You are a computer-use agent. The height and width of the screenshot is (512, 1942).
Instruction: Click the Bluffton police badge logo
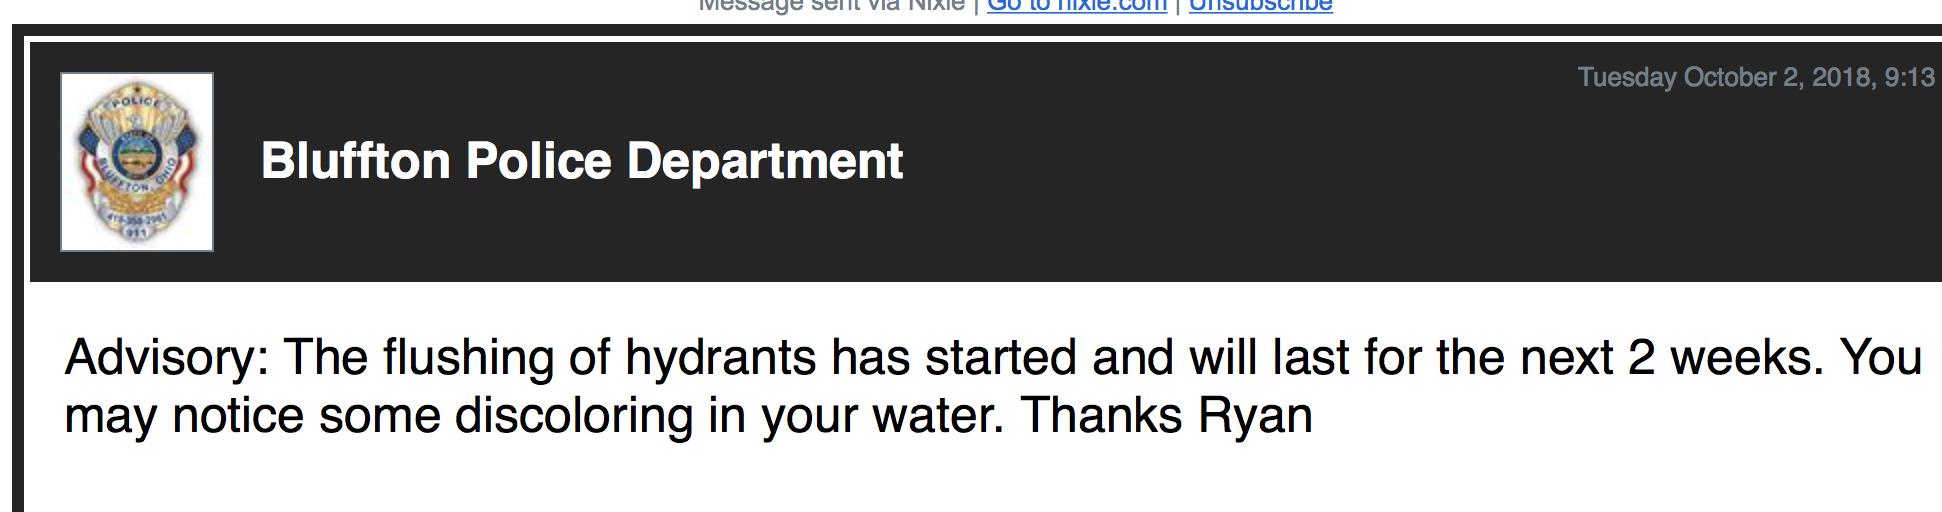(137, 162)
